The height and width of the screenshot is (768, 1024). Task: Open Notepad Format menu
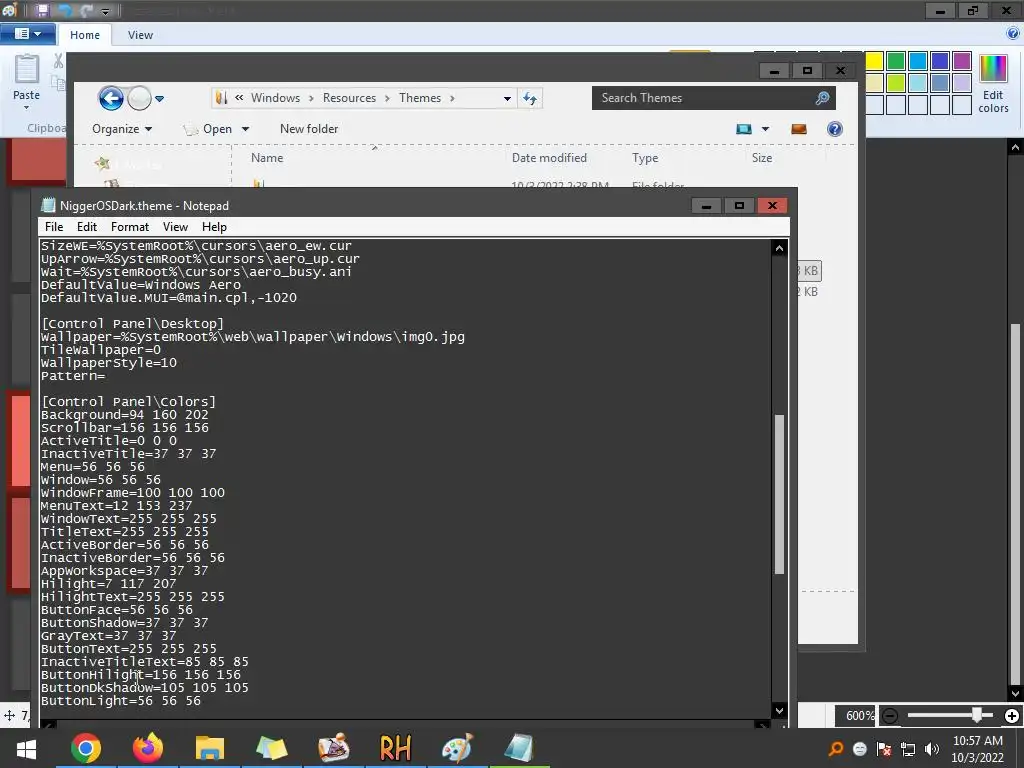[x=130, y=227]
